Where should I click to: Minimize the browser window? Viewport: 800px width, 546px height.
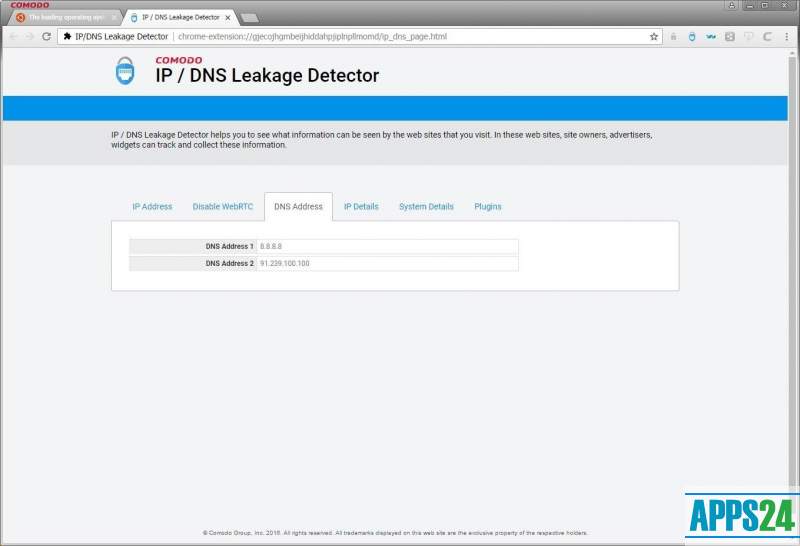tap(750, 5)
